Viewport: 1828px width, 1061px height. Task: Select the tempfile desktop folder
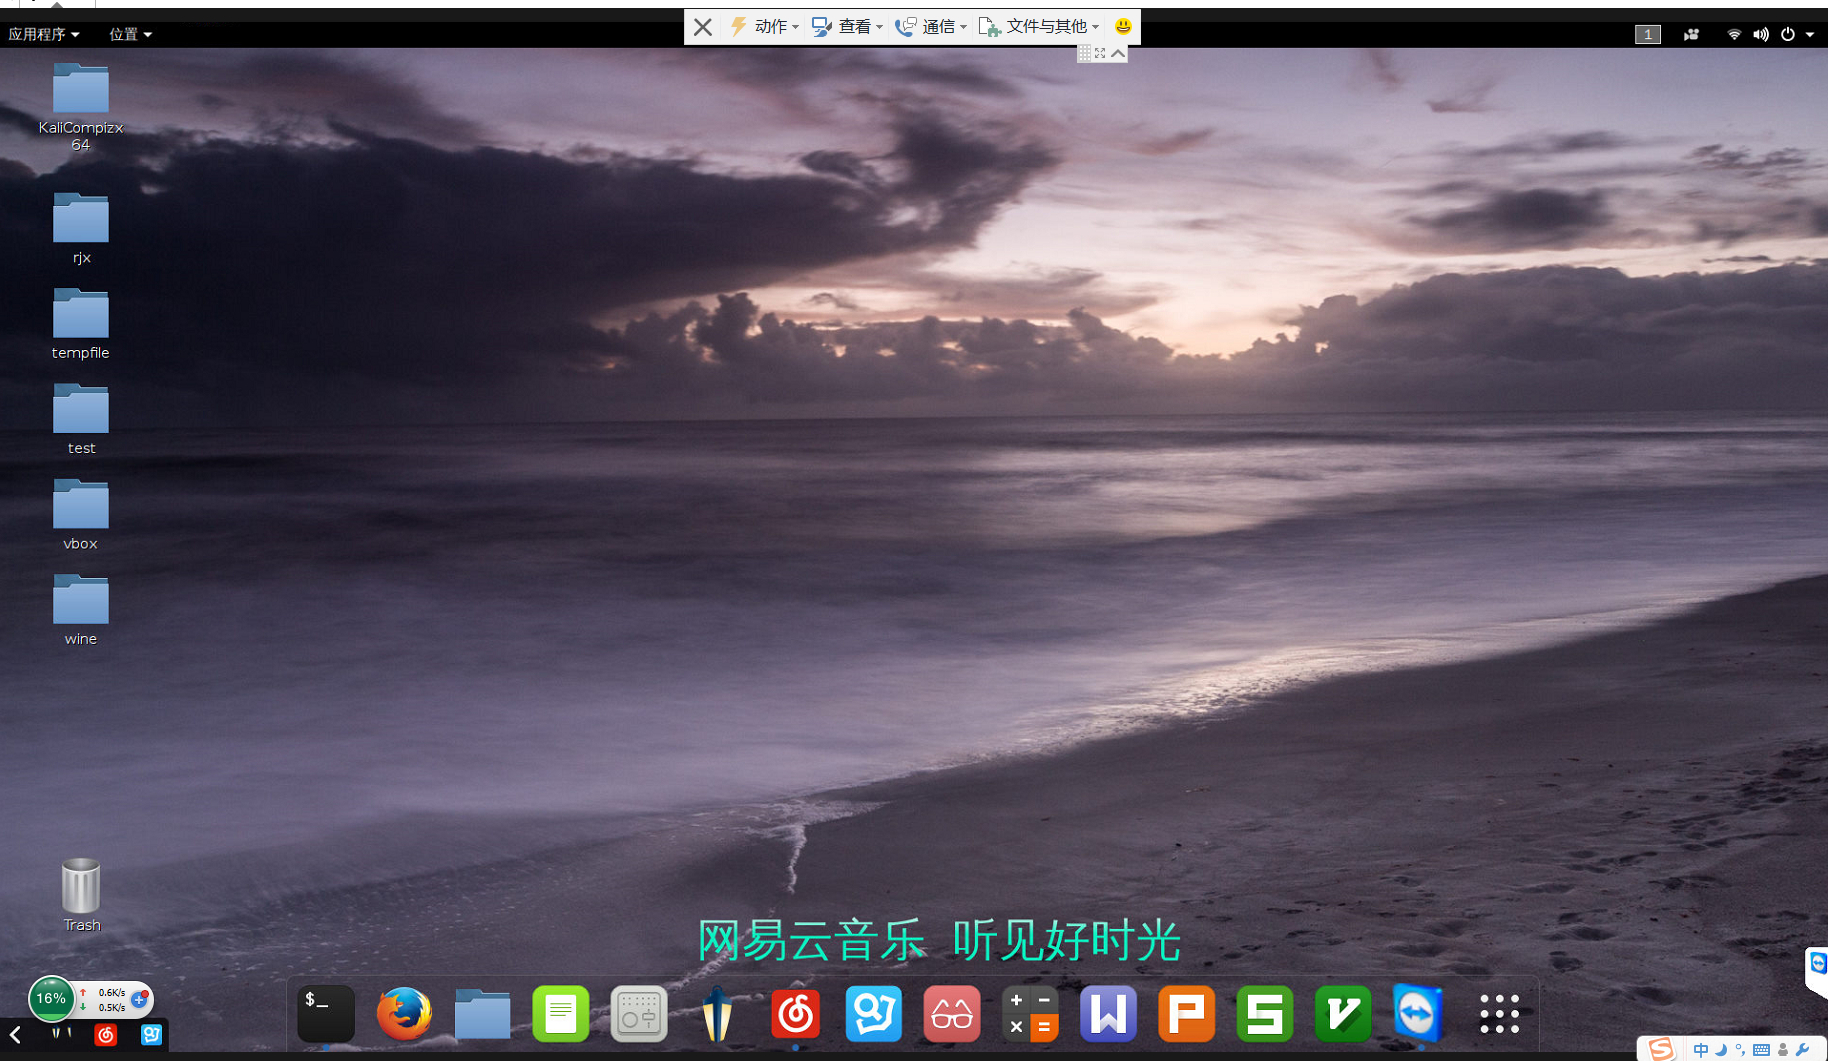[81, 324]
